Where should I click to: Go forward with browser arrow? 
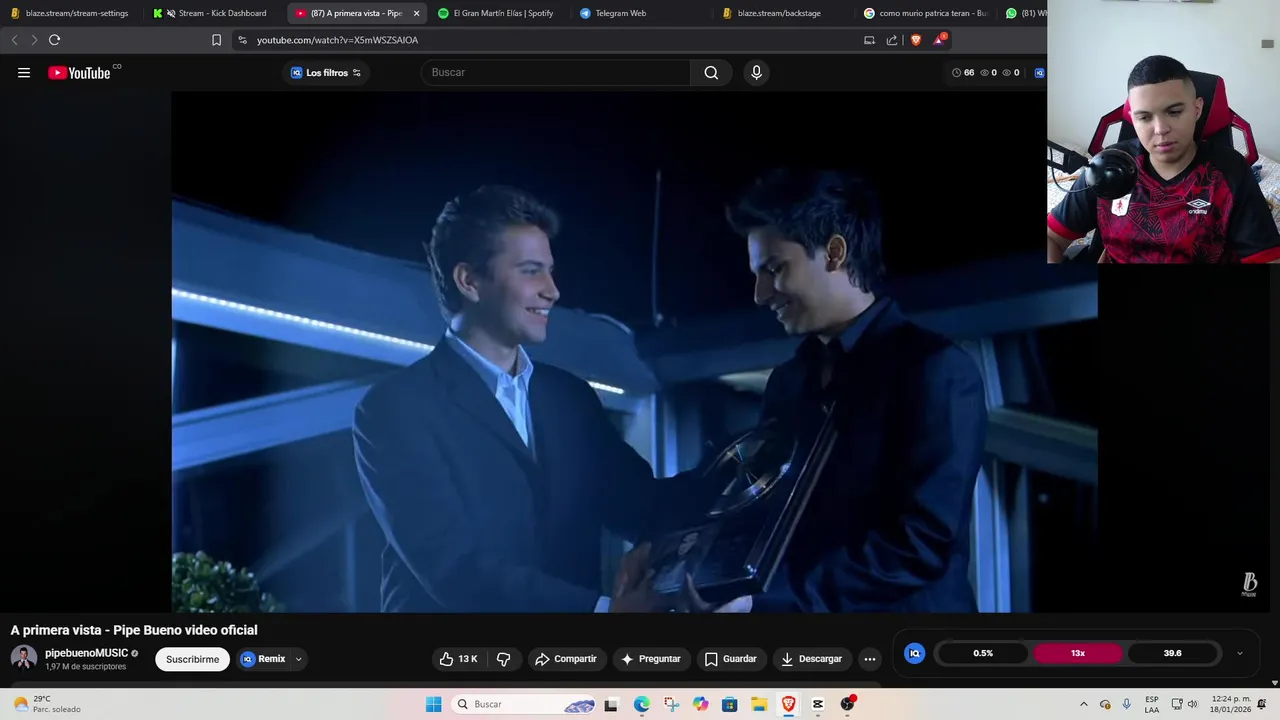[34, 40]
